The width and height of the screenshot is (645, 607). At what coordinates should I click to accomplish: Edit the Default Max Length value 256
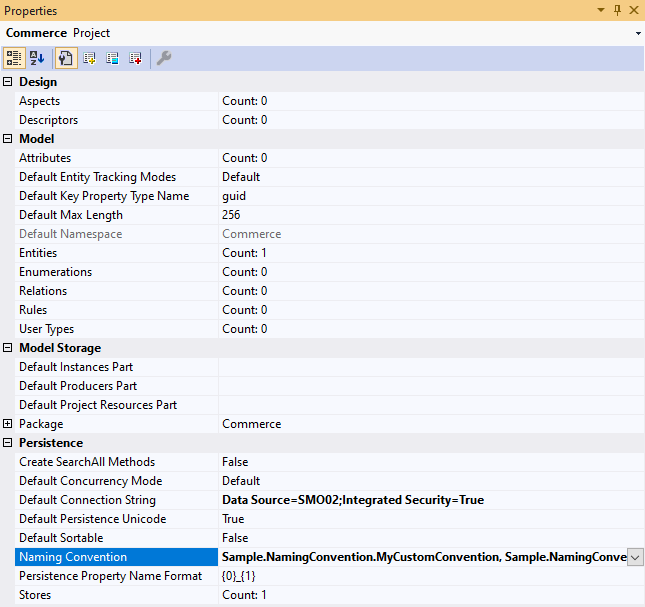tap(231, 215)
